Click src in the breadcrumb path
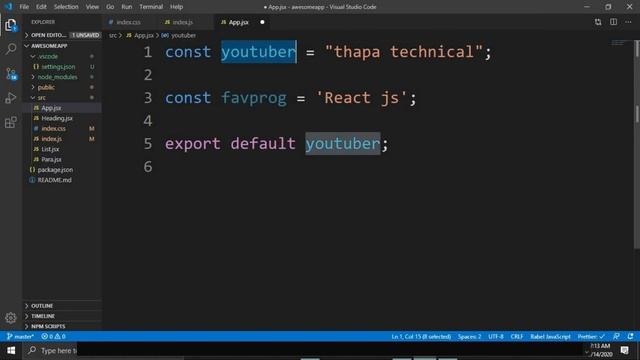This screenshot has height=360, width=640. [113, 36]
